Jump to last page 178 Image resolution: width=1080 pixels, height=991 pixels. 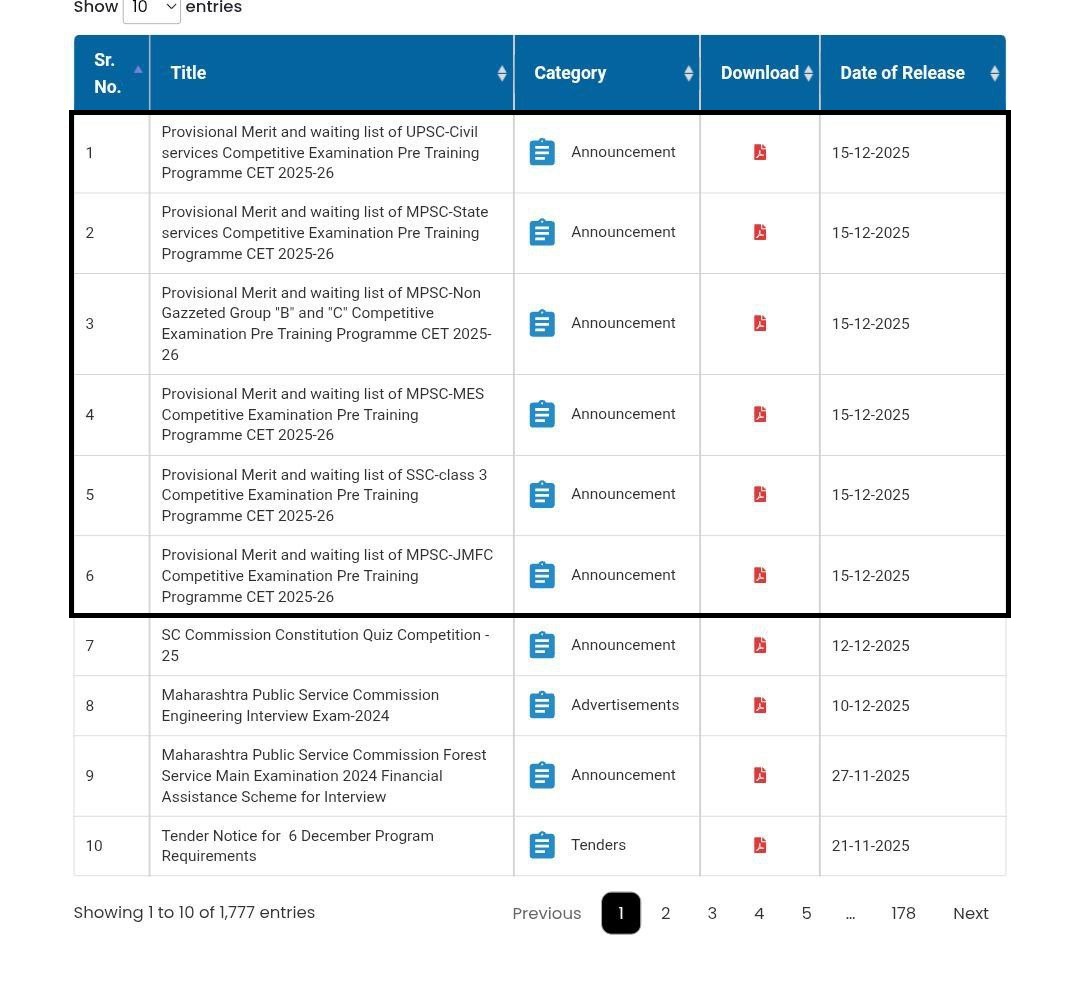click(x=903, y=913)
